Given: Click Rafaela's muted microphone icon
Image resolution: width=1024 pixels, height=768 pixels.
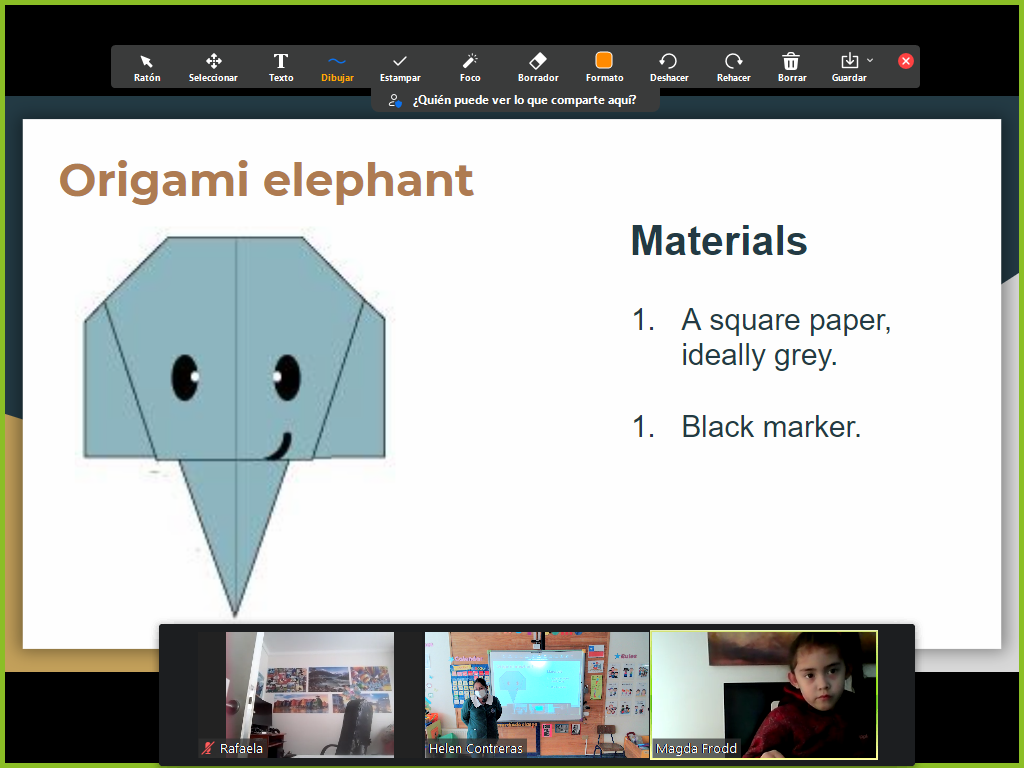Looking at the screenshot, I should pos(209,748).
